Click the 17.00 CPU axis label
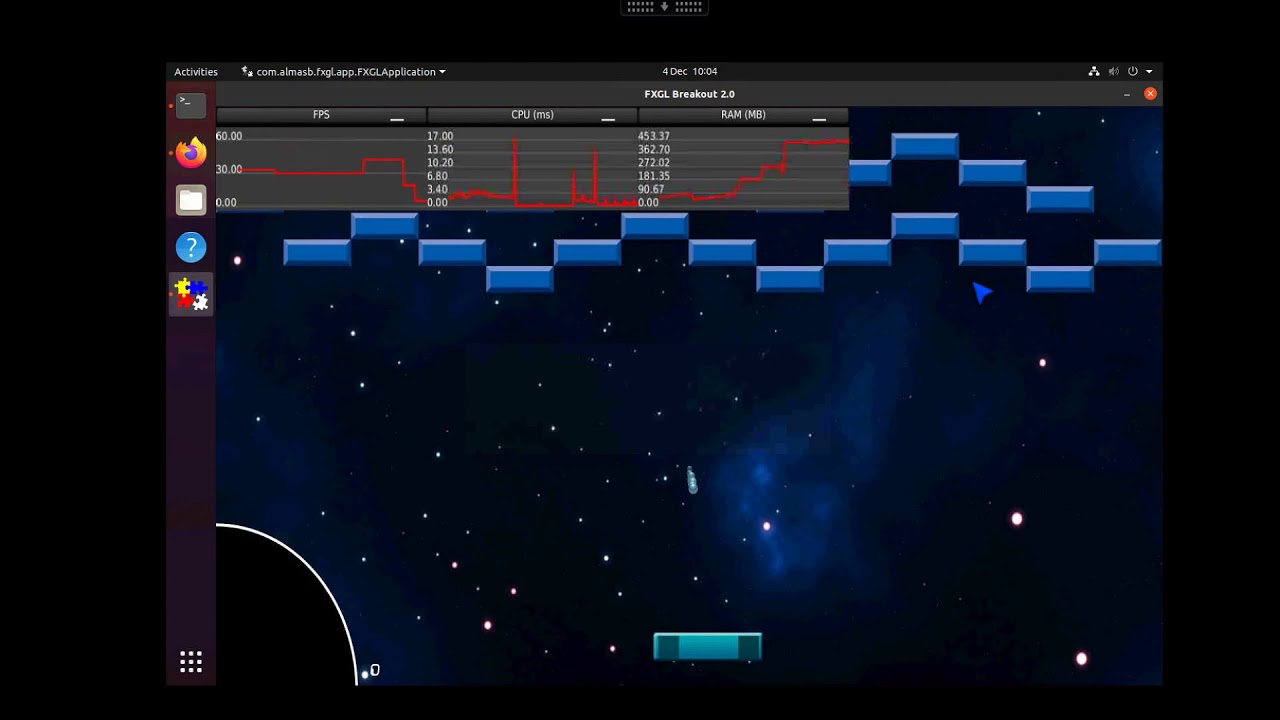1280x720 pixels. [440, 136]
